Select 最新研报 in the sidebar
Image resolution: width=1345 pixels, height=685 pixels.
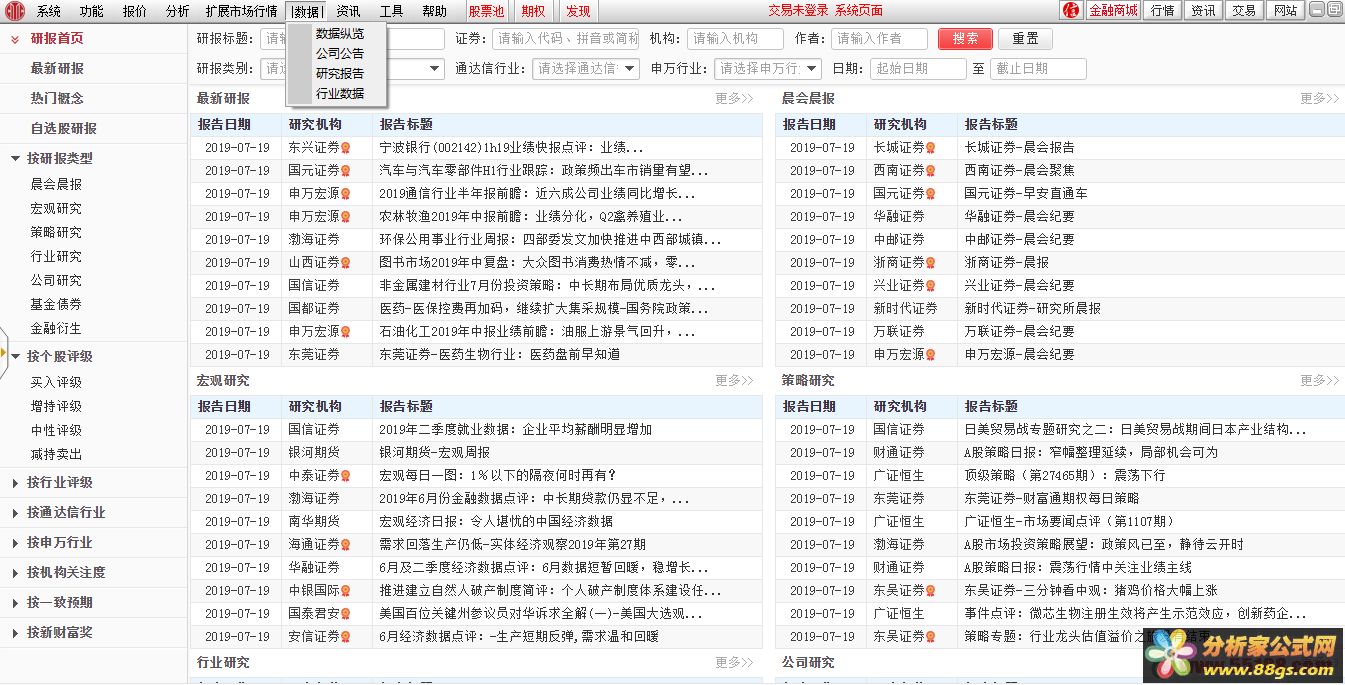click(57, 69)
